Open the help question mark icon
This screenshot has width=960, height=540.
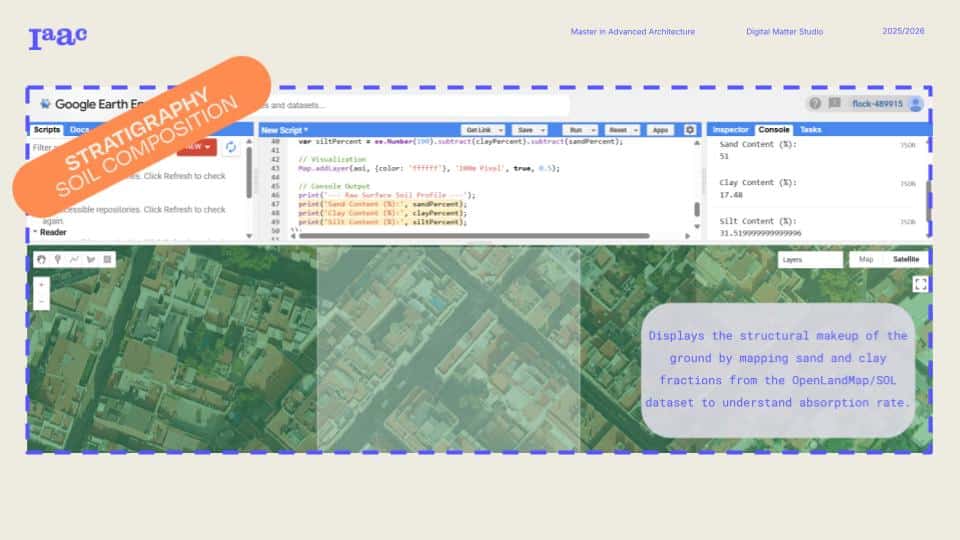(x=815, y=103)
